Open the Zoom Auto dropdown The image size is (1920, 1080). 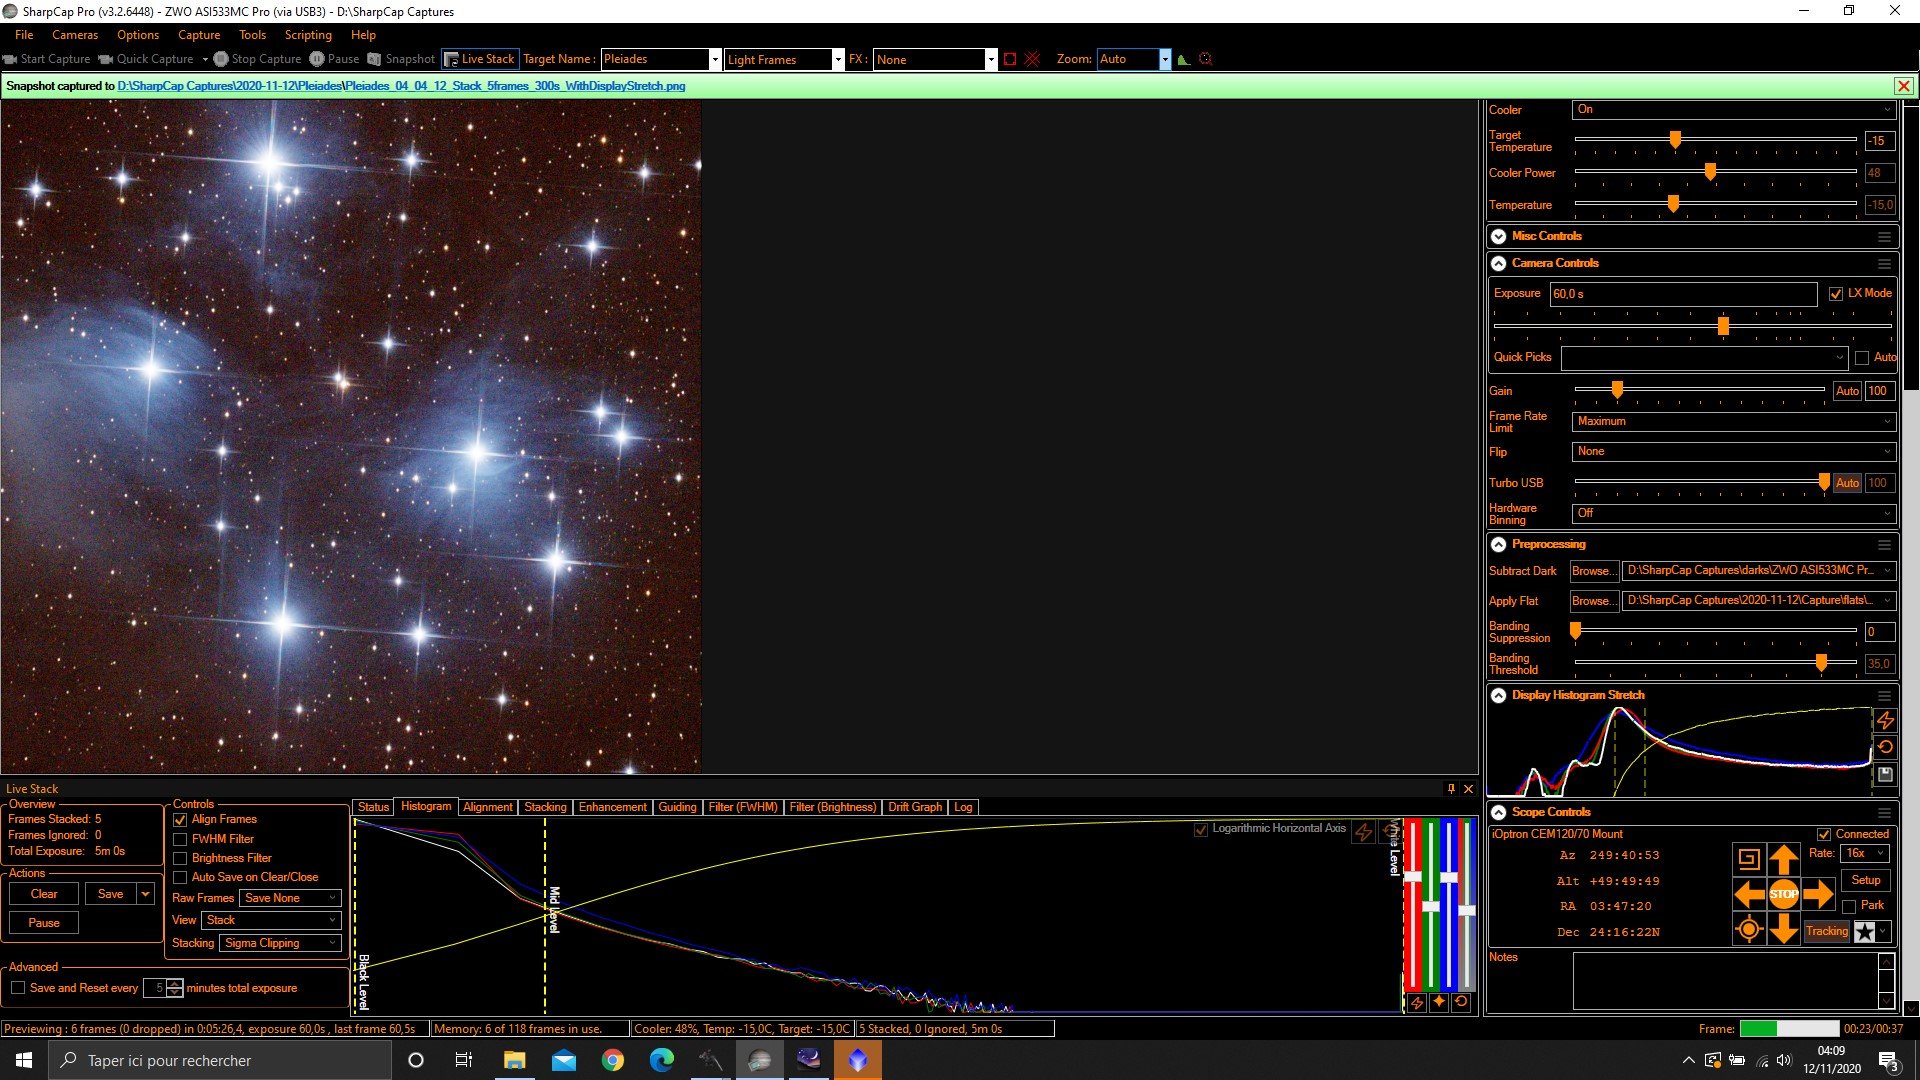[x=1165, y=59]
